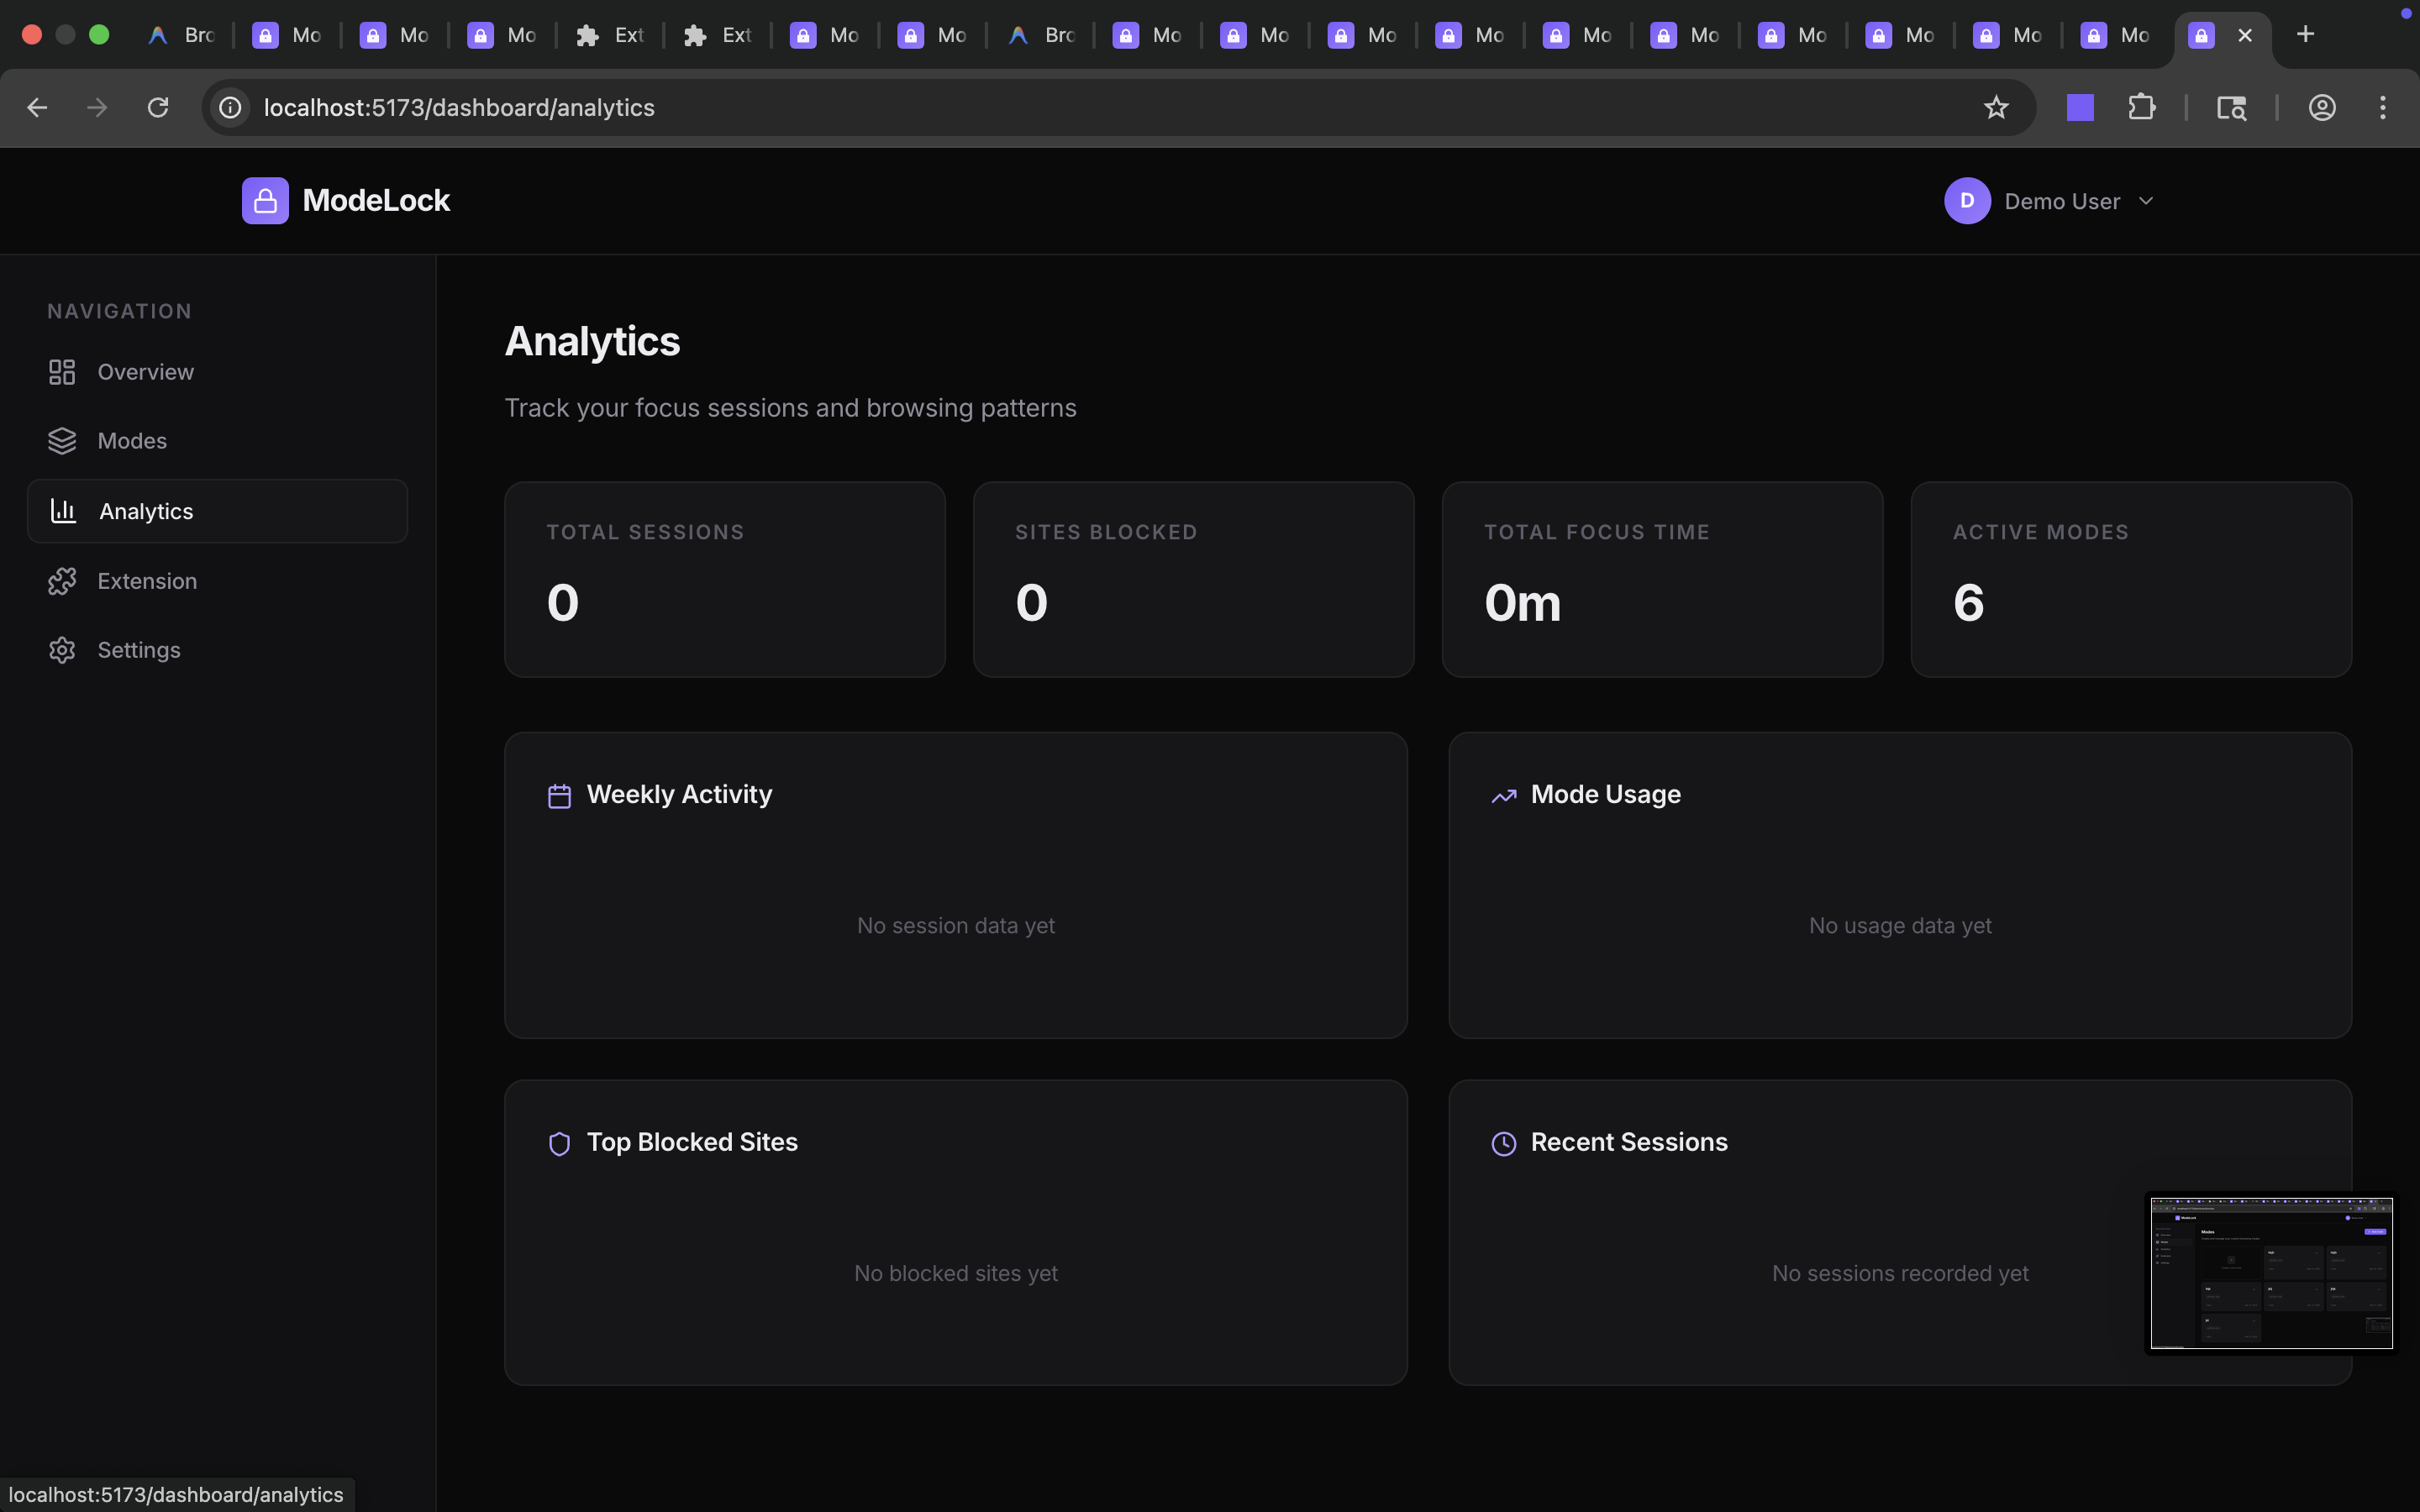The width and height of the screenshot is (2420, 1512).
Task: Bookmark page with star icon
Action: [x=1995, y=107]
